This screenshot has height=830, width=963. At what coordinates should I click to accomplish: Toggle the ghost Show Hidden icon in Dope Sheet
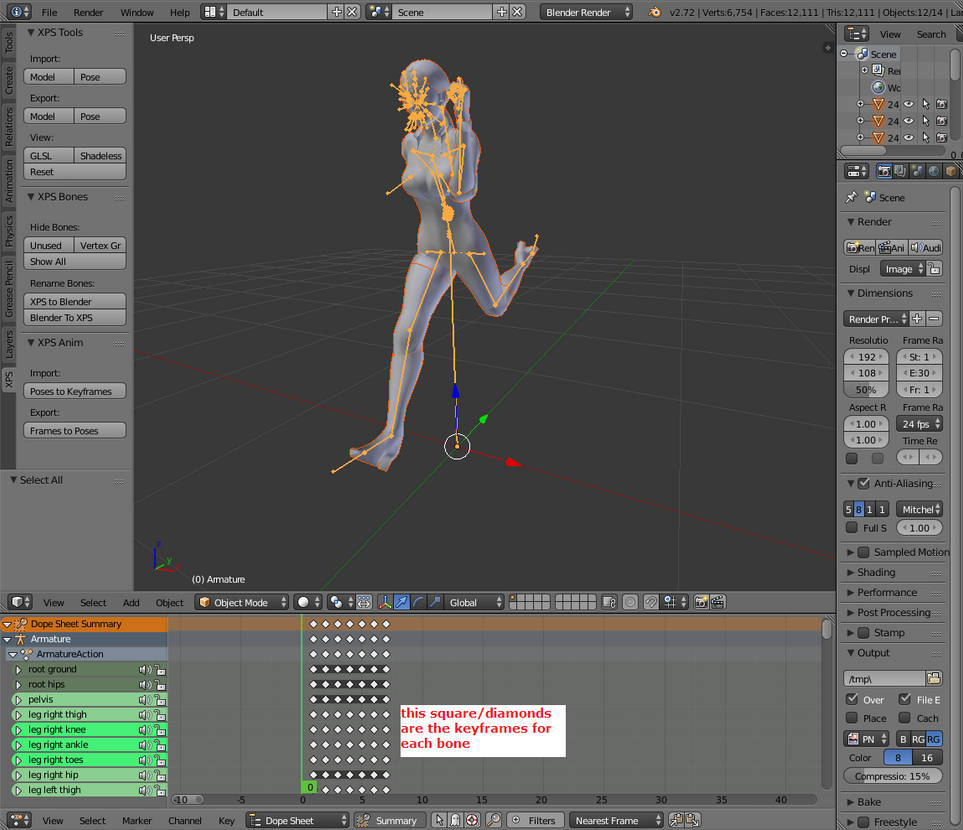tap(455, 820)
